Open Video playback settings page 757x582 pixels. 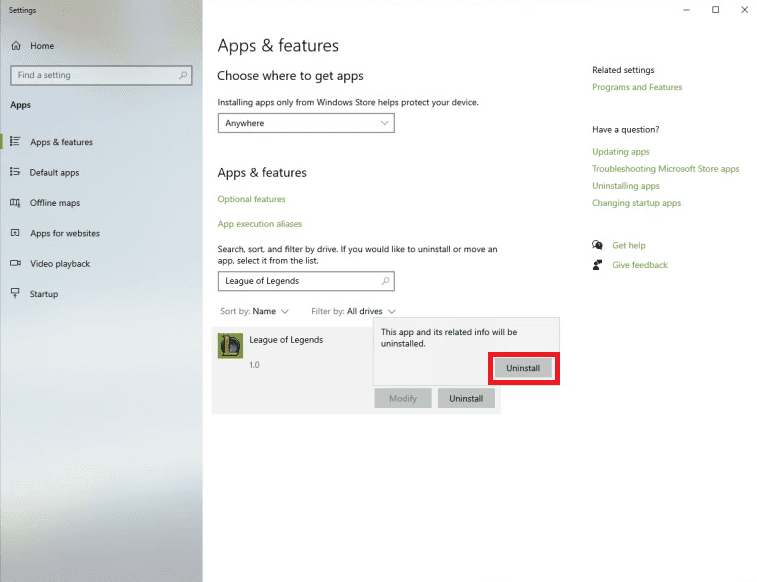coord(60,263)
